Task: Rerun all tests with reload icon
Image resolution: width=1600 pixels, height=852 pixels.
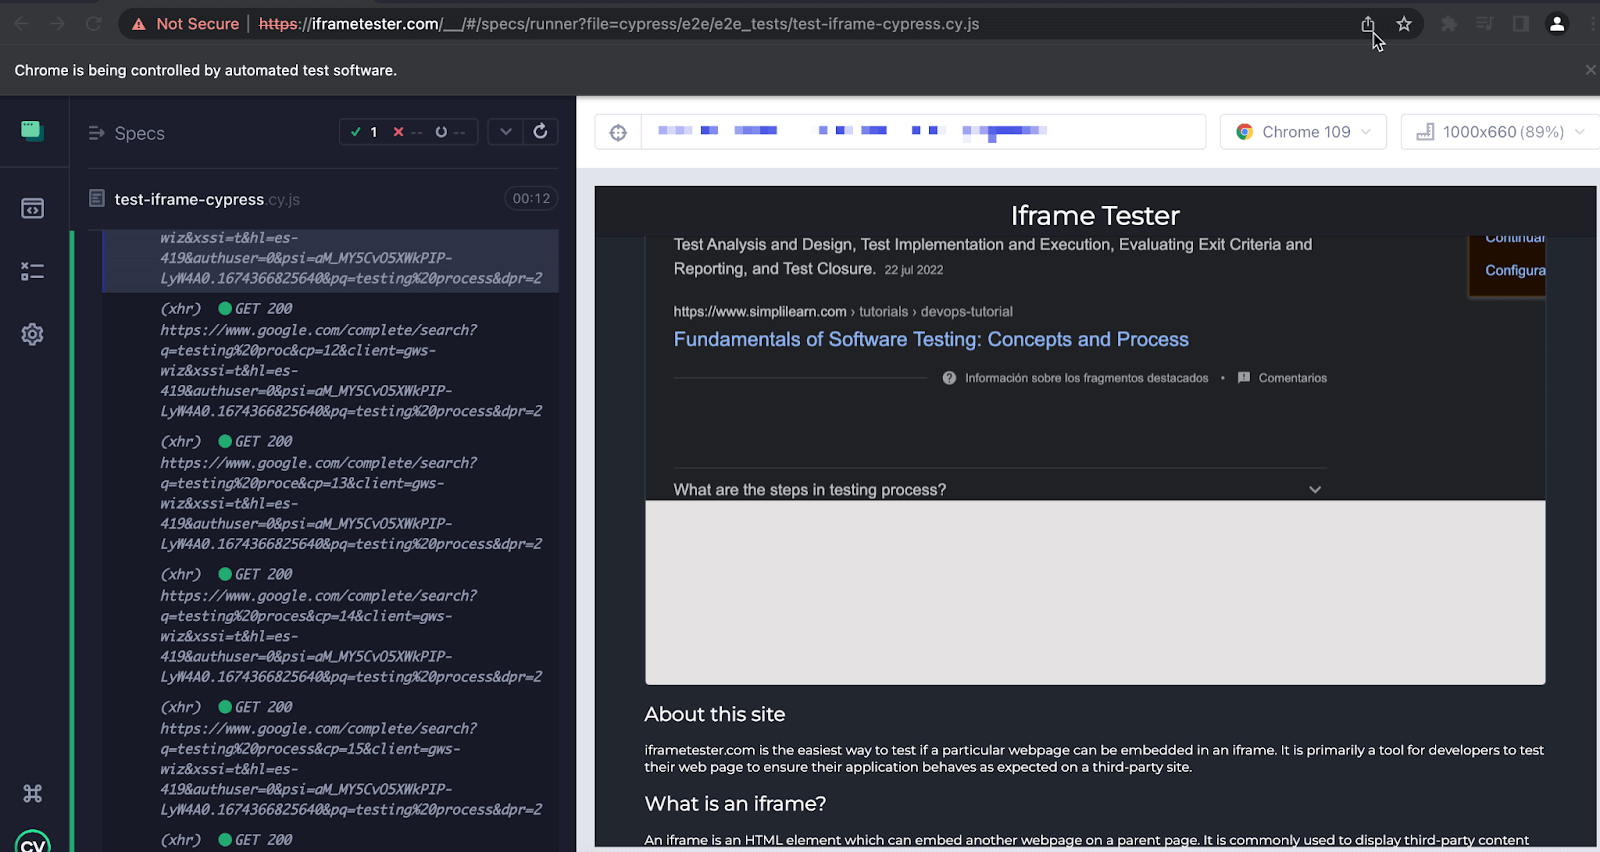Action: [x=540, y=131]
